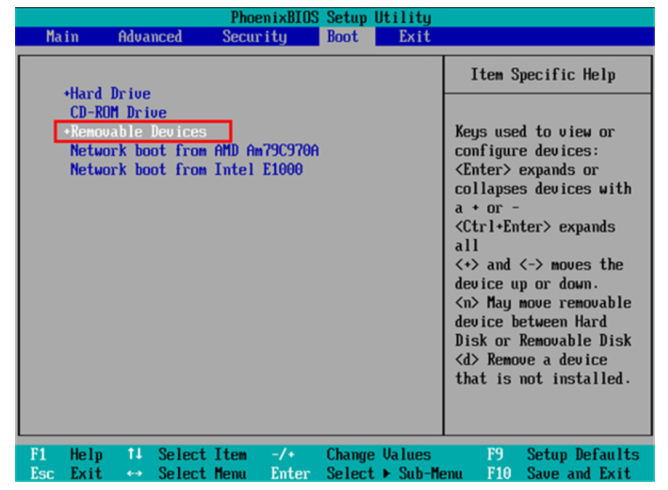Open the Exit menu tab

point(414,37)
